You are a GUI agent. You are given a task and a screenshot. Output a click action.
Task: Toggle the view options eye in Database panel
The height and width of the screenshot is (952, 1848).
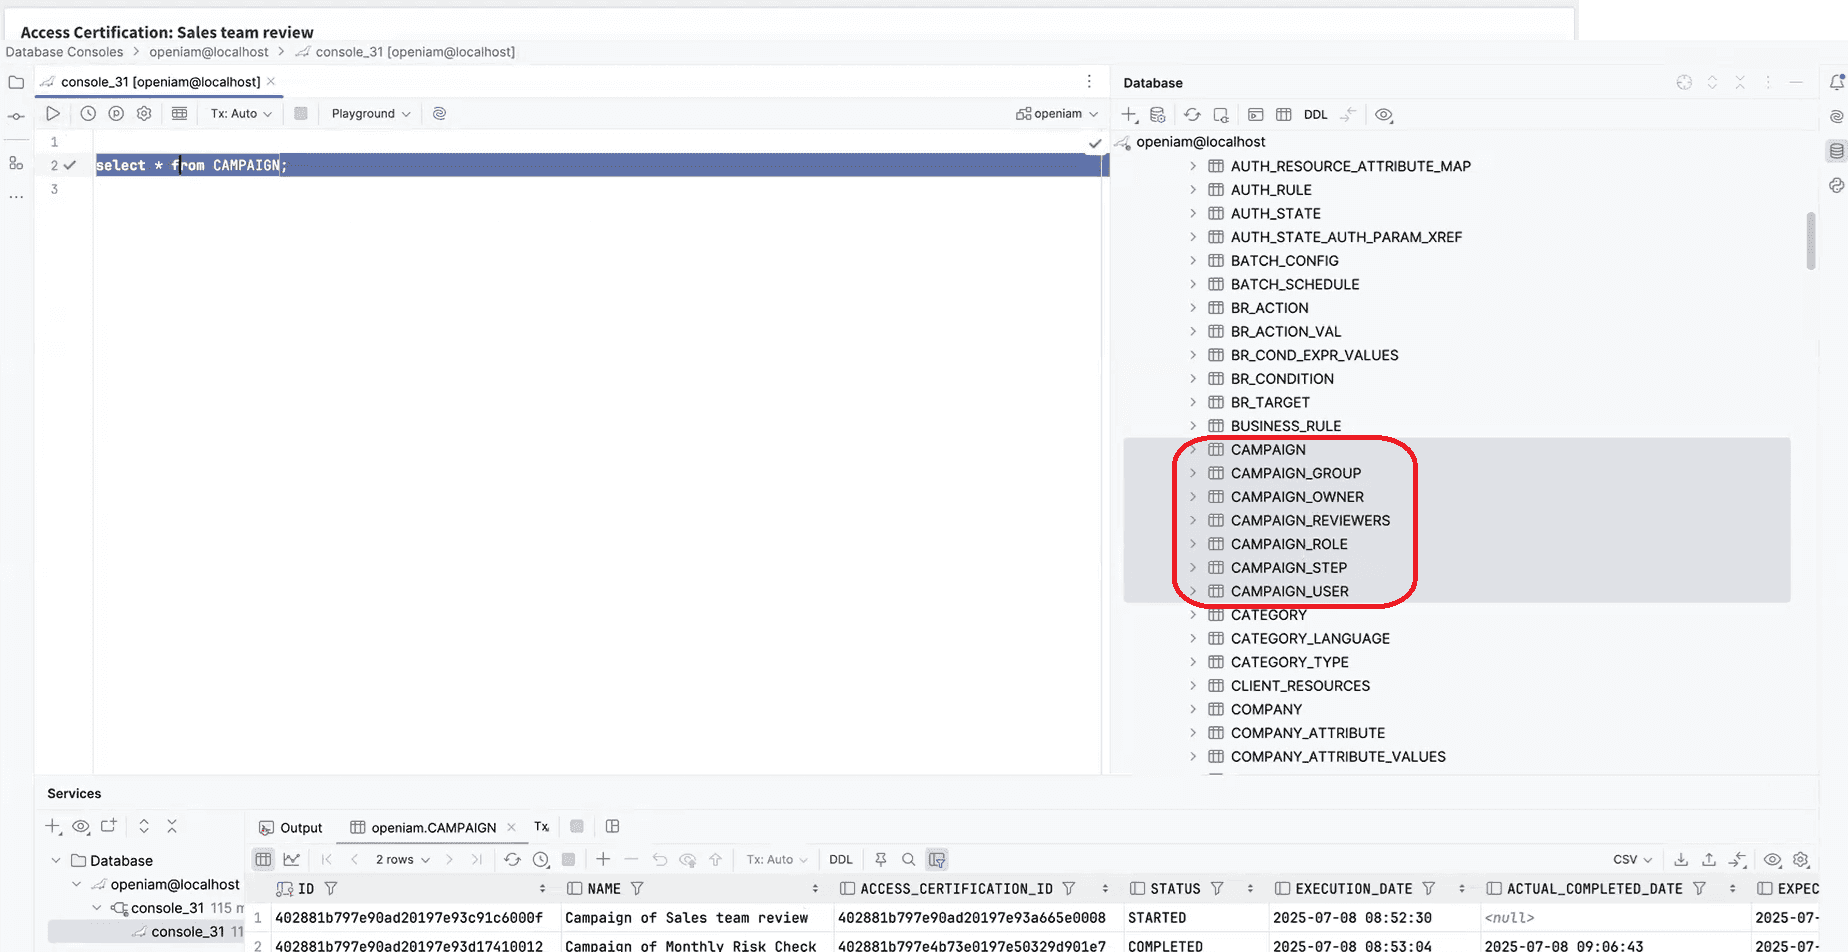point(1383,115)
